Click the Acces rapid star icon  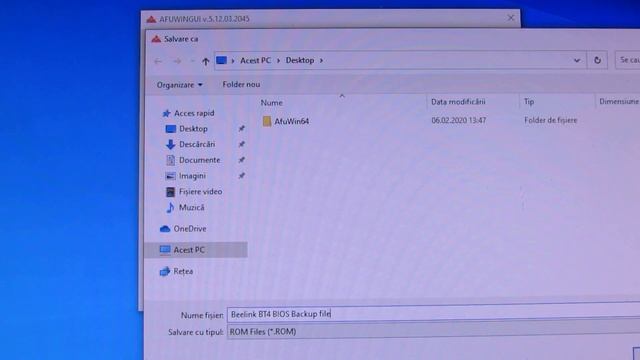(166, 113)
